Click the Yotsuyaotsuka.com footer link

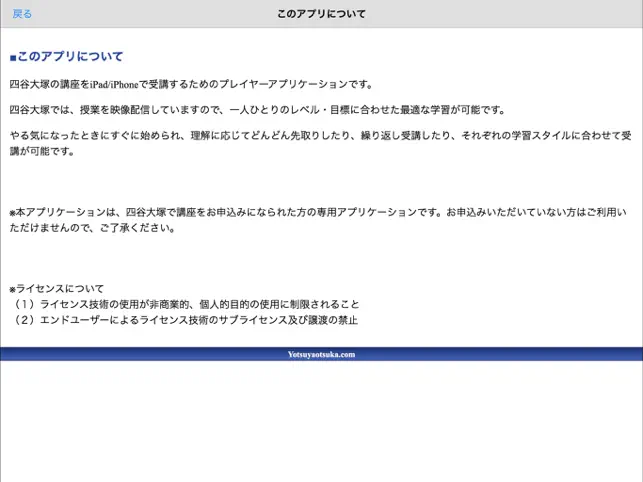tap(321, 354)
